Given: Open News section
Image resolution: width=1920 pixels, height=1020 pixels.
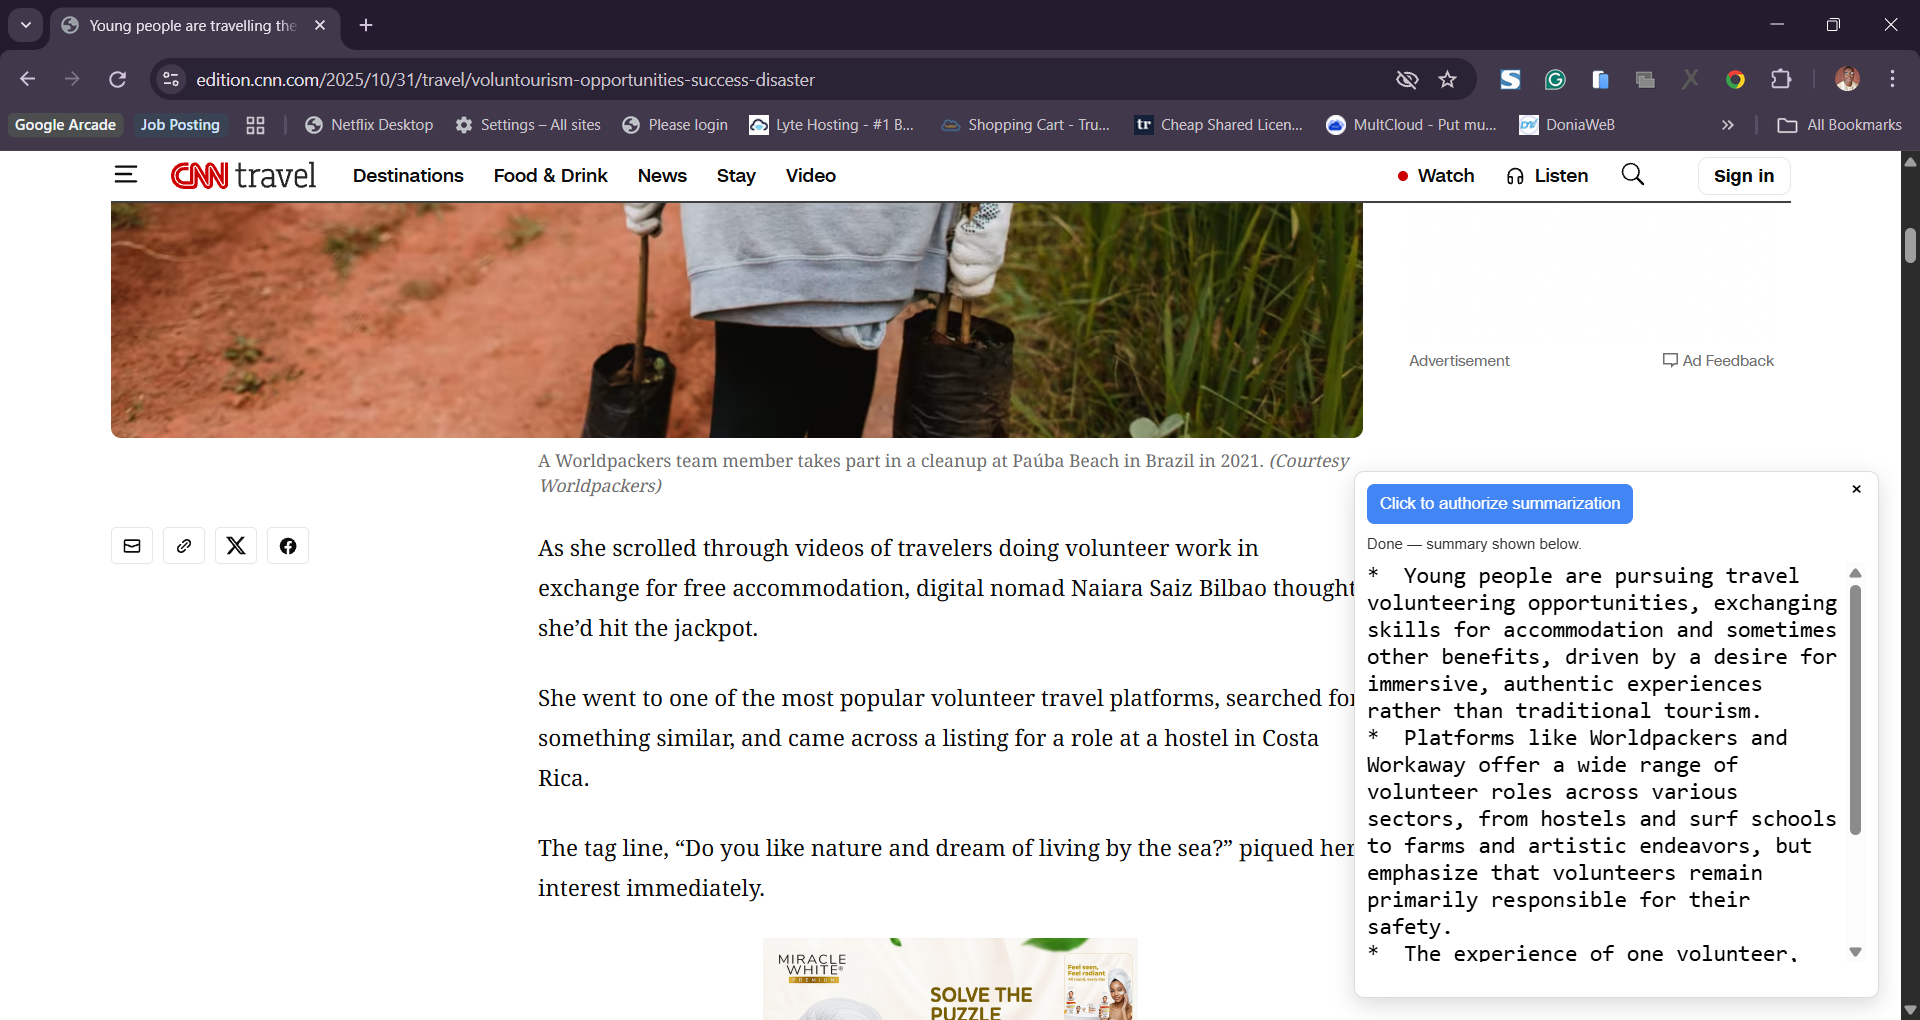Looking at the screenshot, I should (662, 175).
